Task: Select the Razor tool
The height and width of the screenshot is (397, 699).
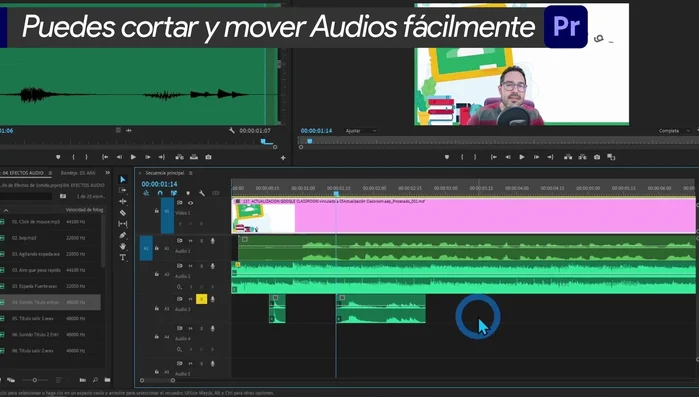Action: [x=123, y=213]
